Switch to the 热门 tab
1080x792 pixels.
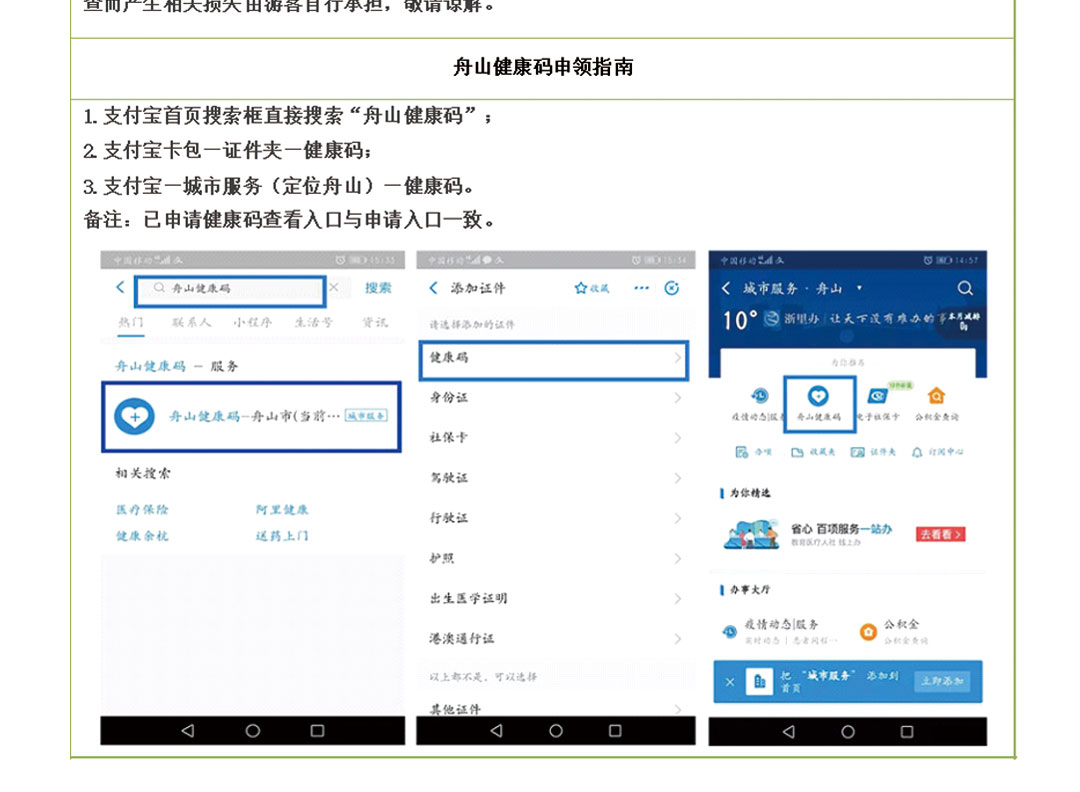click(130, 322)
